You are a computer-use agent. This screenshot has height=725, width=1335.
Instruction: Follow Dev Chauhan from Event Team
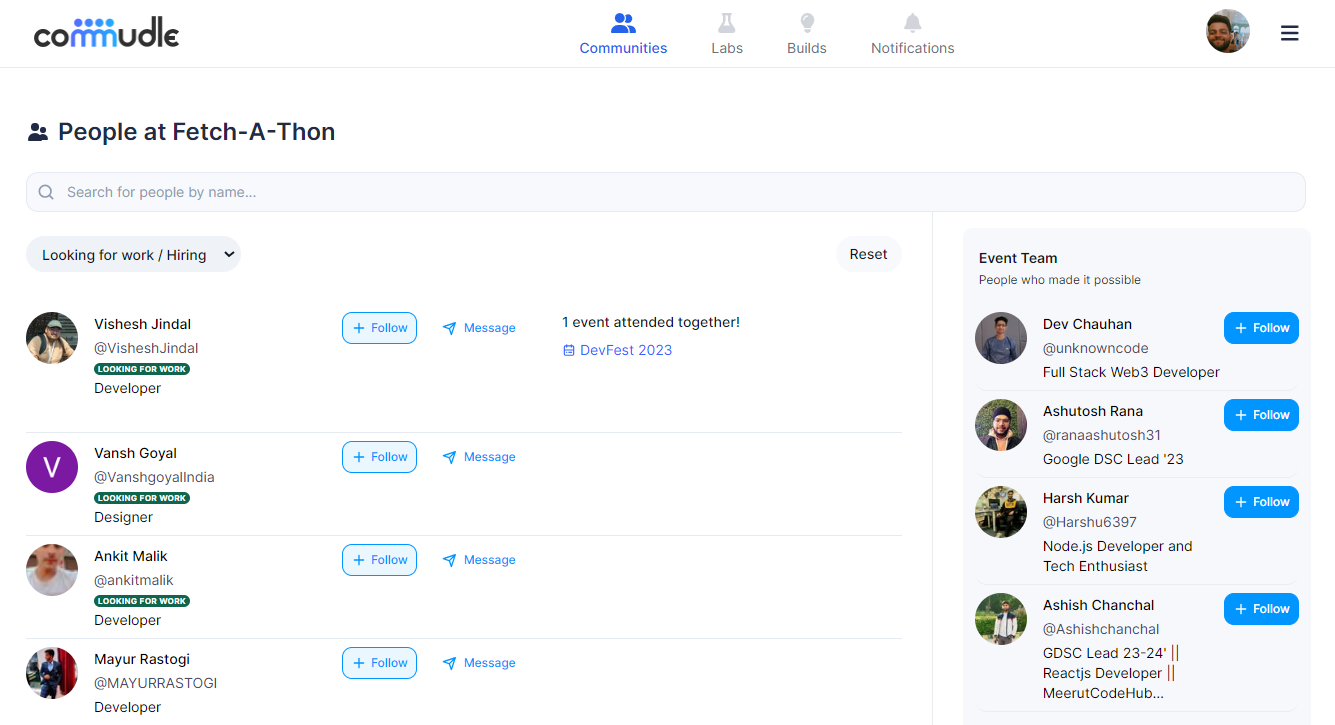click(x=1260, y=328)
